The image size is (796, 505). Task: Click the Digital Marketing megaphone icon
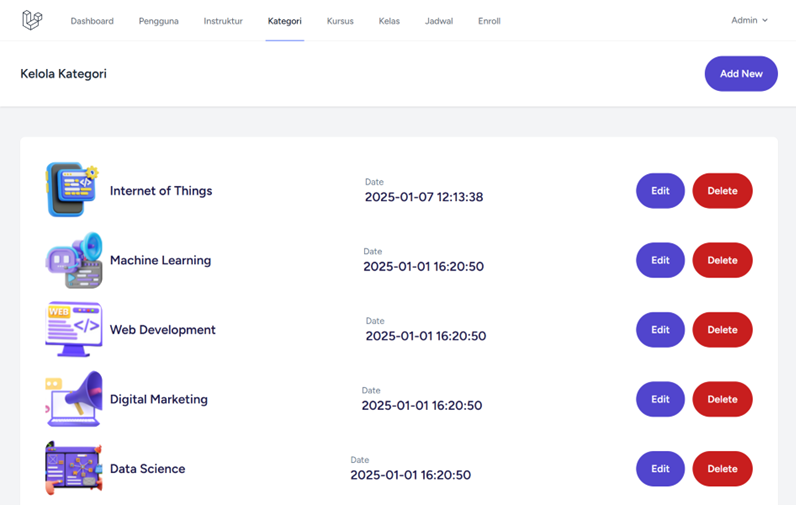click(73, 399)
